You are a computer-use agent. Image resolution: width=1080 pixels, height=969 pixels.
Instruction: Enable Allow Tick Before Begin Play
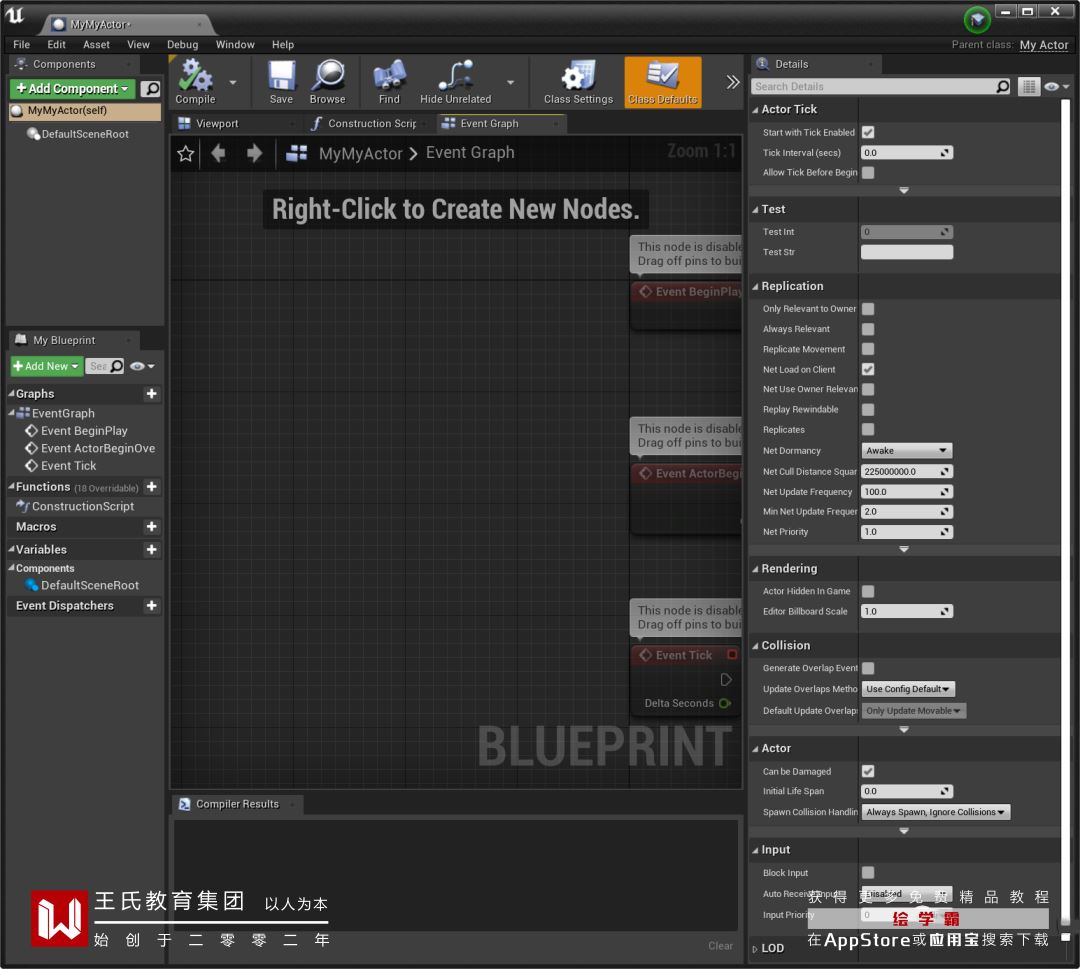click(x=868, y=172)
